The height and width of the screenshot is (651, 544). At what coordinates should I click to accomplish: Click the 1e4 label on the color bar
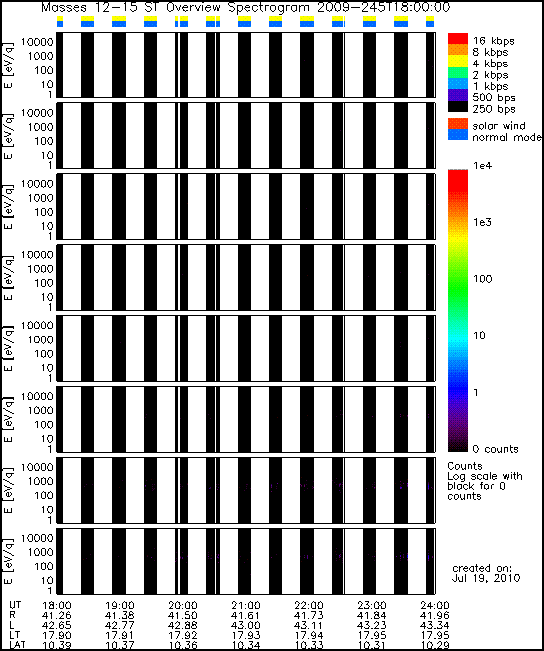click(483, 166)
